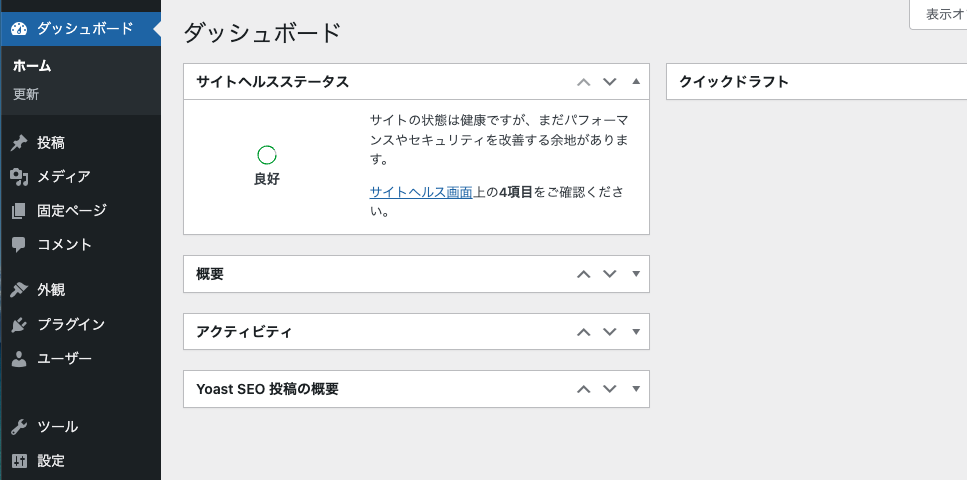Collapse the サイトヘルスステータス panel

click(x=636, y=82)
